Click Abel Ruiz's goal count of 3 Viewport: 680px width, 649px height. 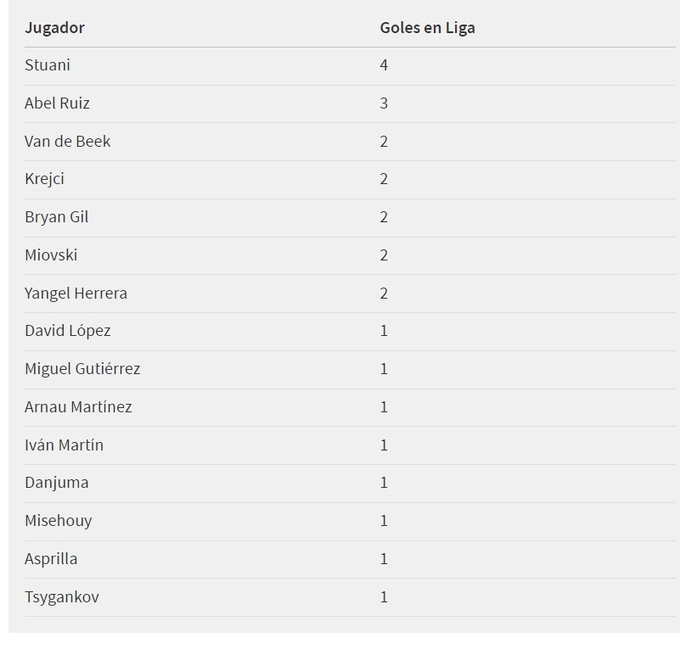pos(384,103)
